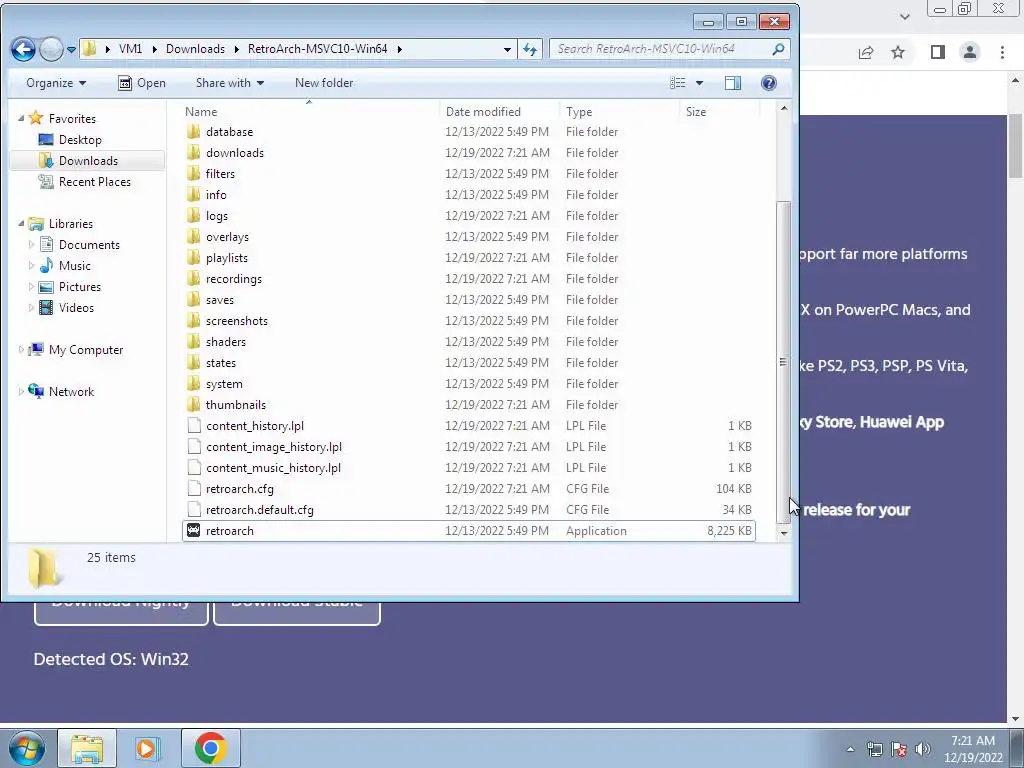This screenshot has height=768, width=1024.
Task: Open Chrome side panel icon
Action: coord(938,52)
